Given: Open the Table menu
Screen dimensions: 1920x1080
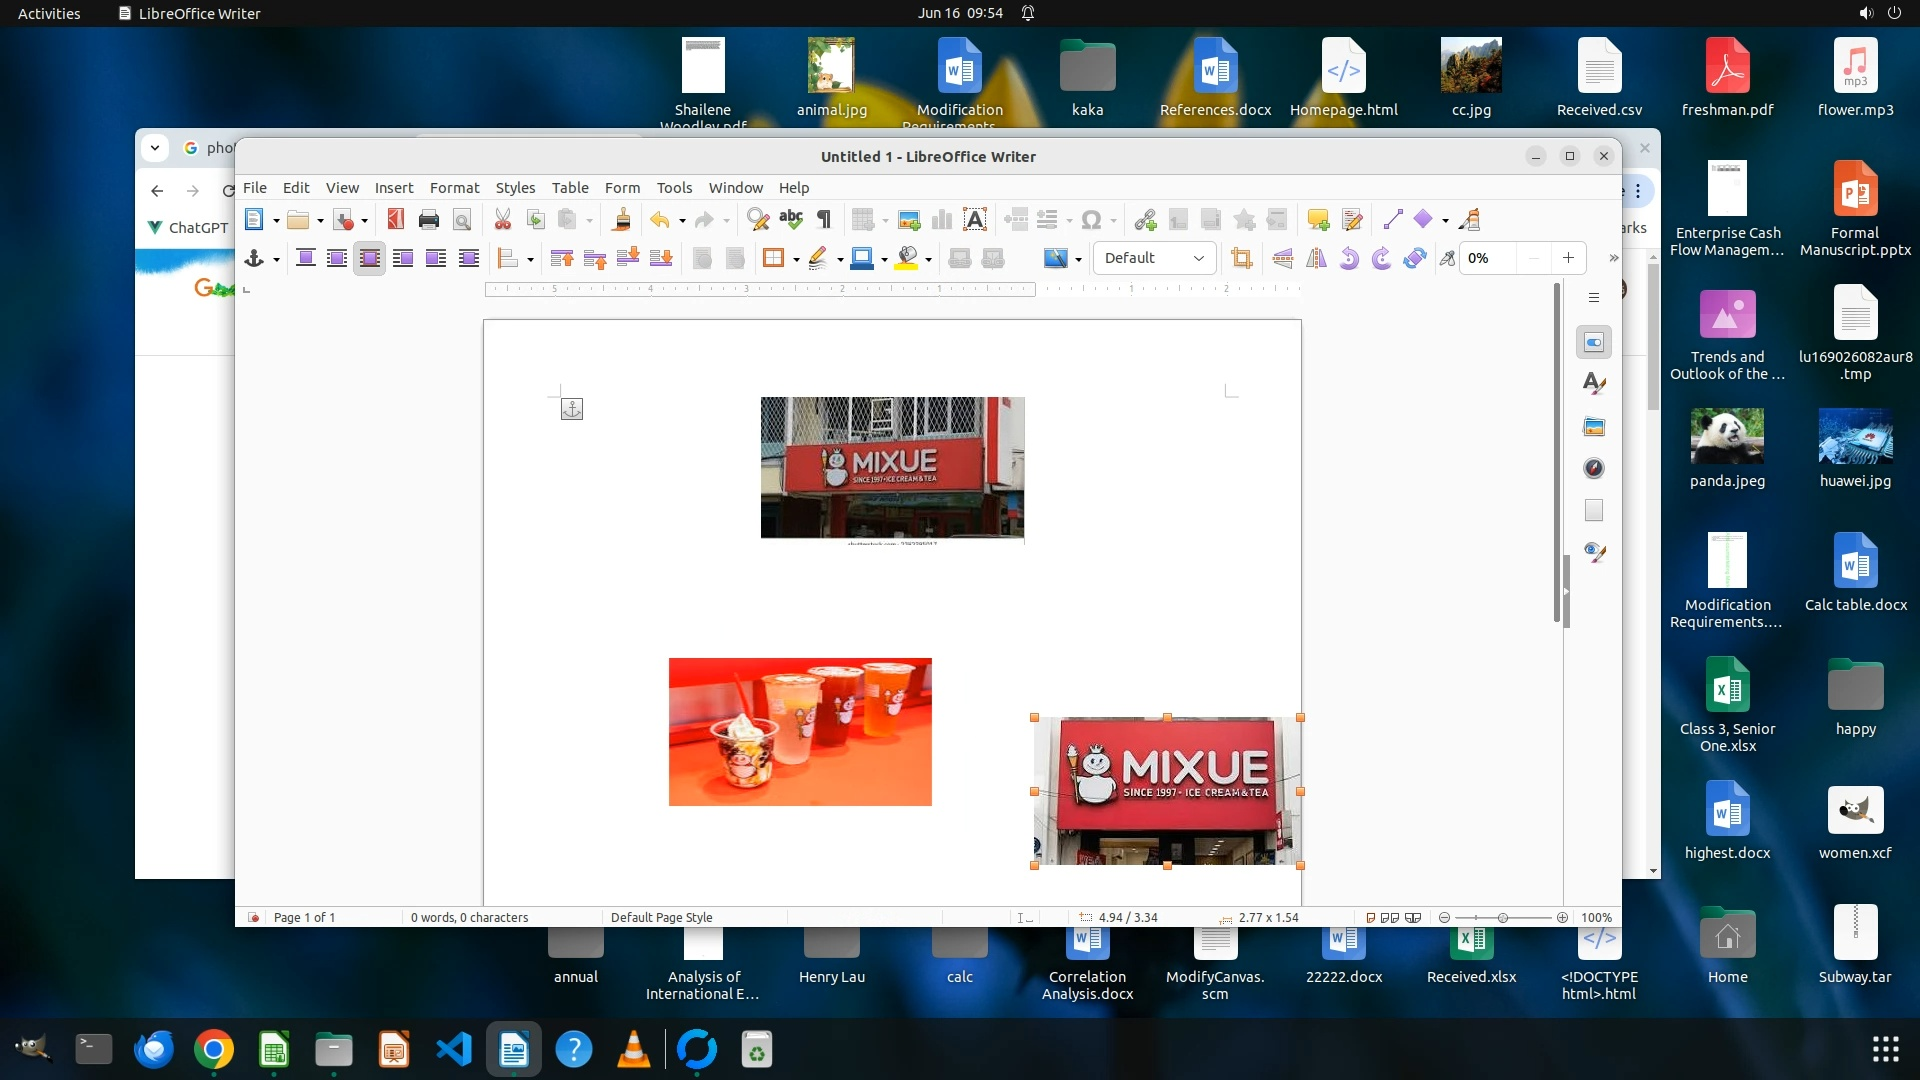Looking at the screenshot, I should (x=570, y=188).
